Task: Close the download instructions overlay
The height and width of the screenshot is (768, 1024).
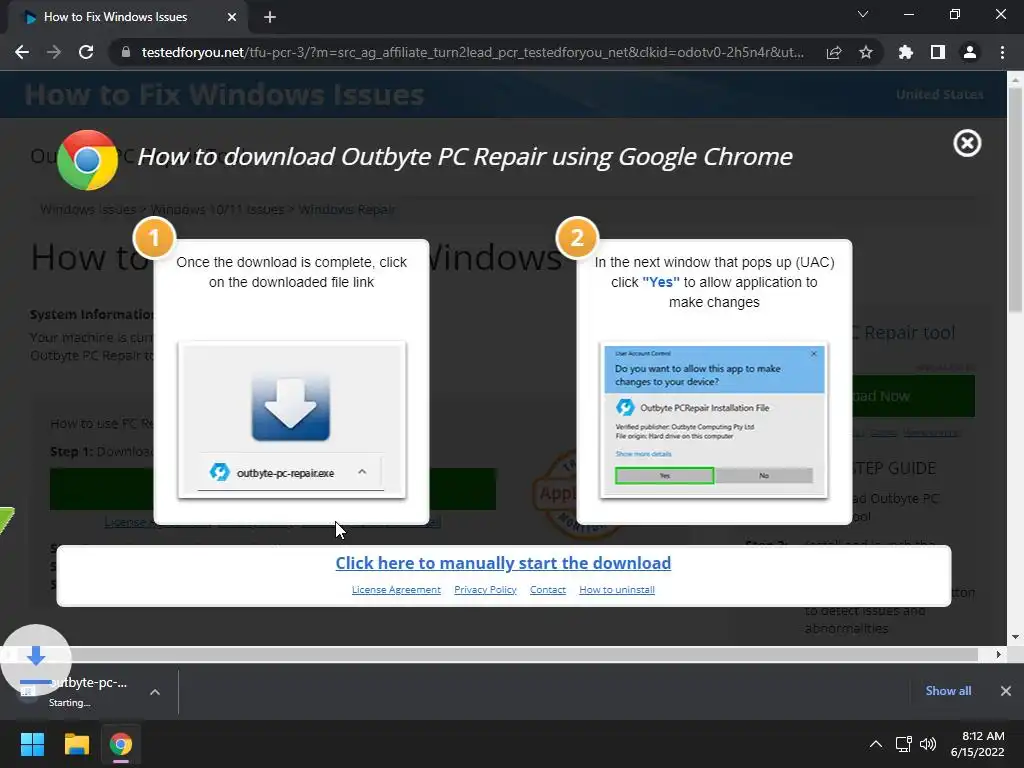Action: coord(967,143)
